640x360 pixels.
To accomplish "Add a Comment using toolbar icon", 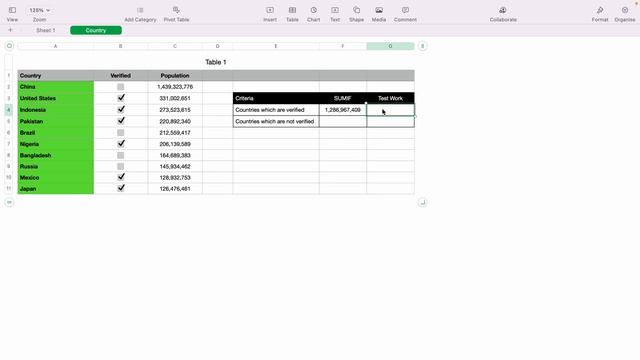I will click(405, 10).
